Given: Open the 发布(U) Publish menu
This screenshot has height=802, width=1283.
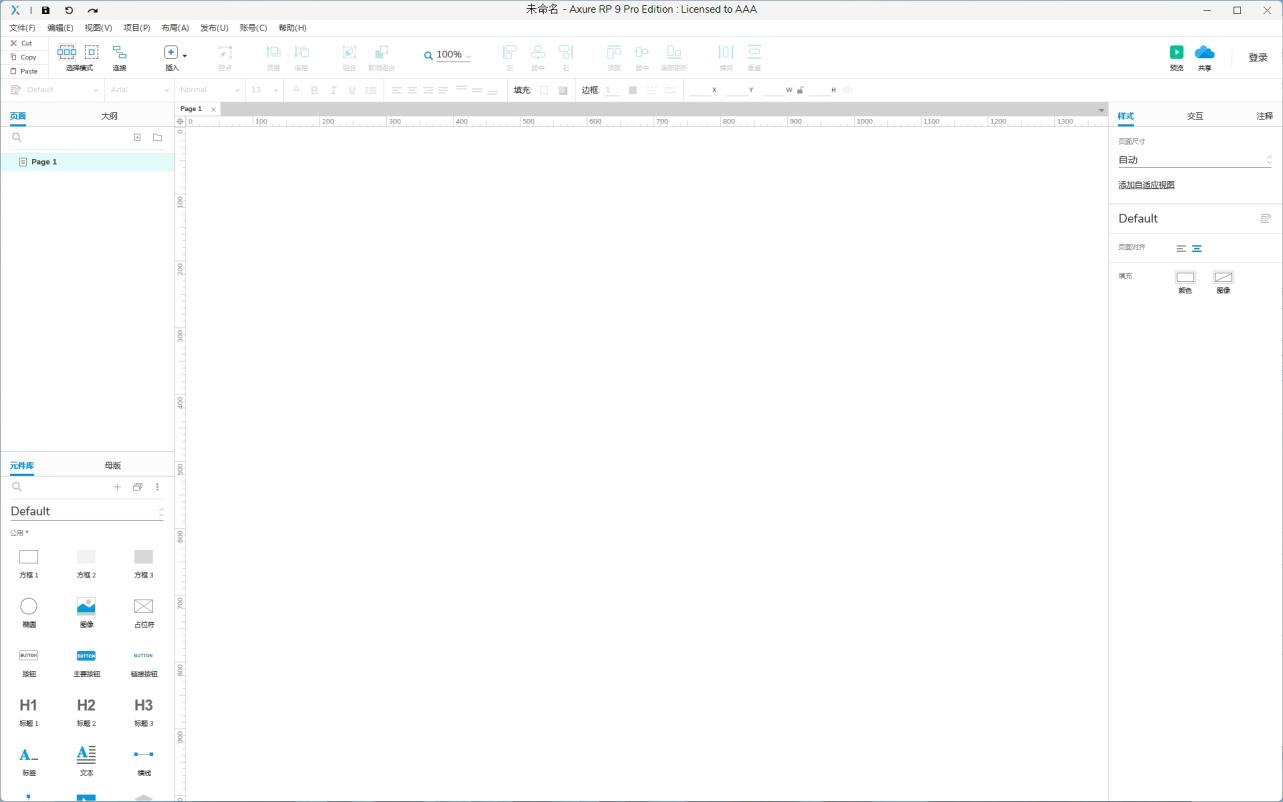Looking at the screenshot, I should (214, 28).
